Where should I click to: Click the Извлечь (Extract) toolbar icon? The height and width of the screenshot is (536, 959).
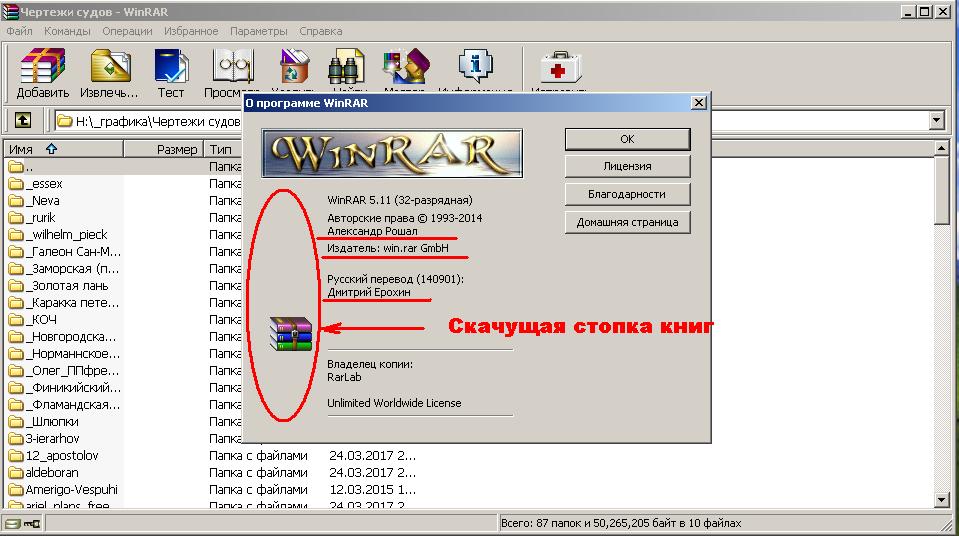pyautogui.click(x=110, y=73)
